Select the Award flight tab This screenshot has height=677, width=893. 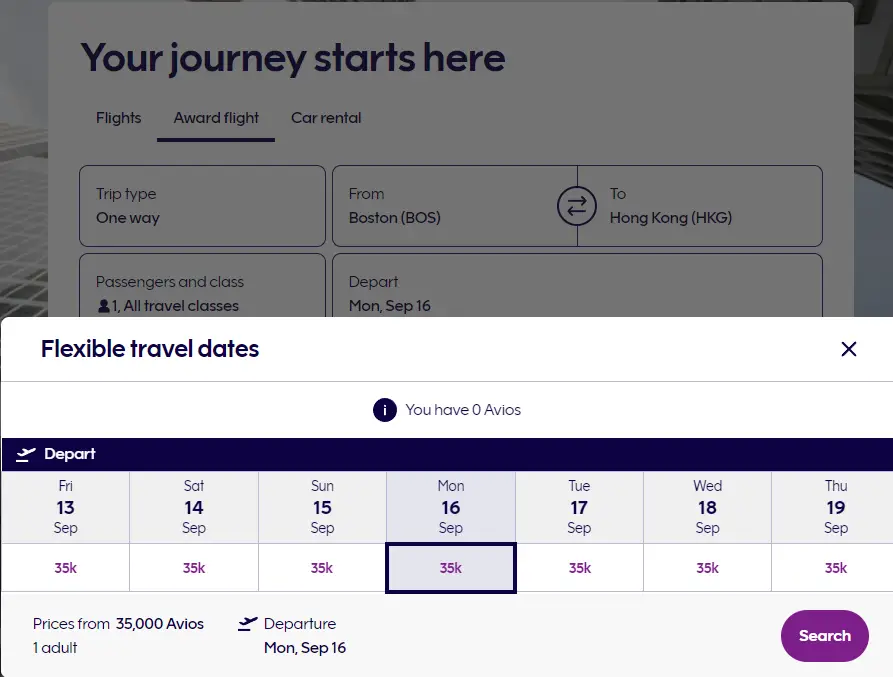click(x=216, y=118)
